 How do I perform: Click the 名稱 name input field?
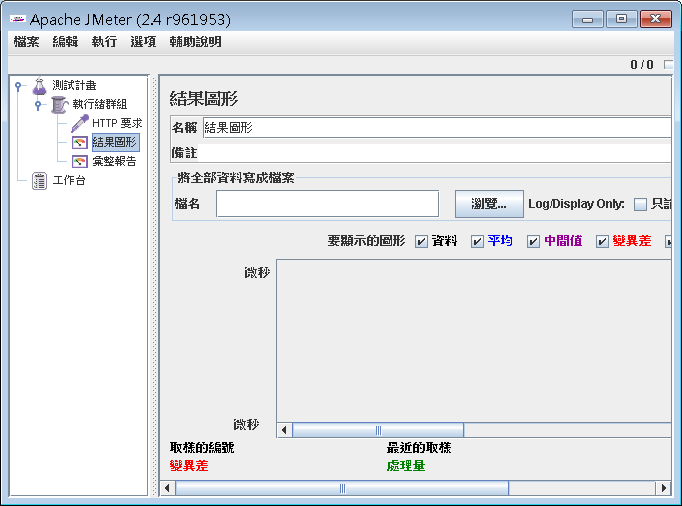(437, 128)
